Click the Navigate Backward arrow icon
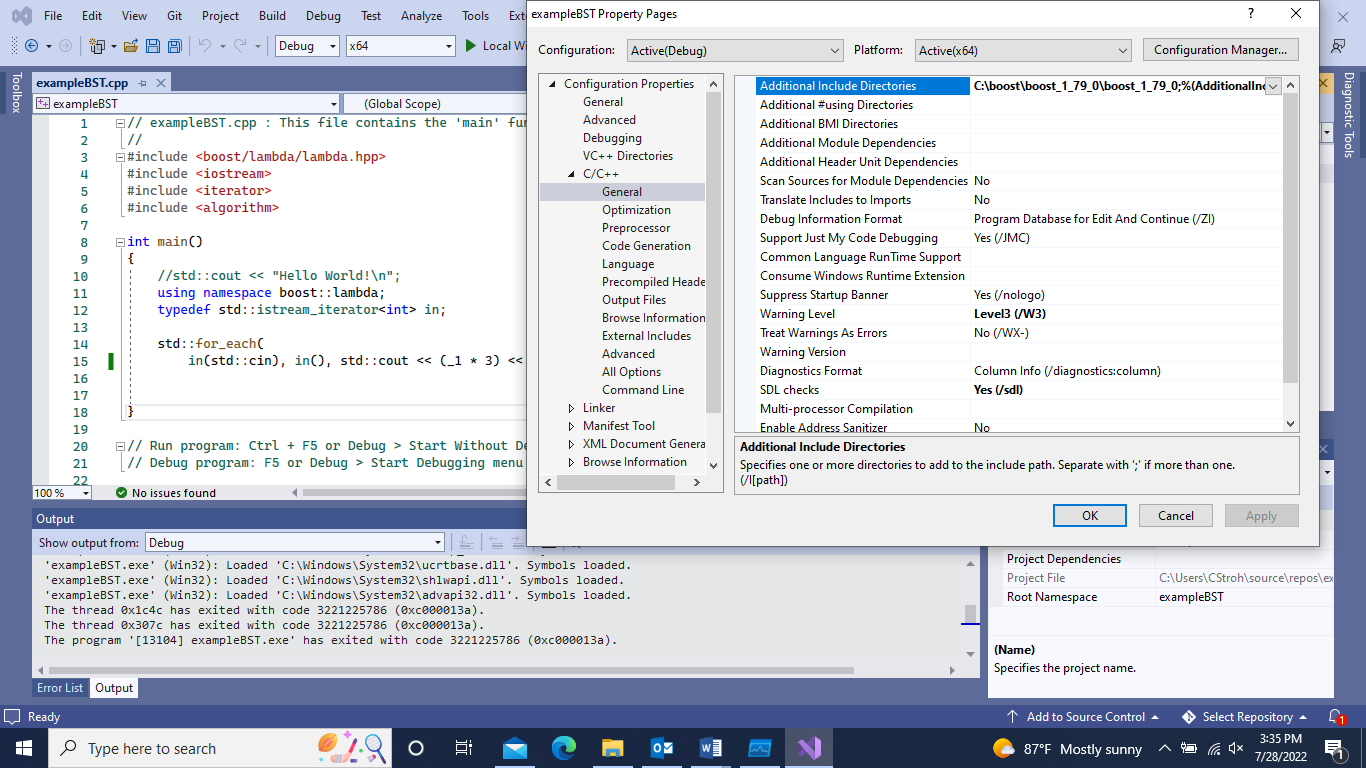This screenshot has width=1366, height=768. (32, 46)
